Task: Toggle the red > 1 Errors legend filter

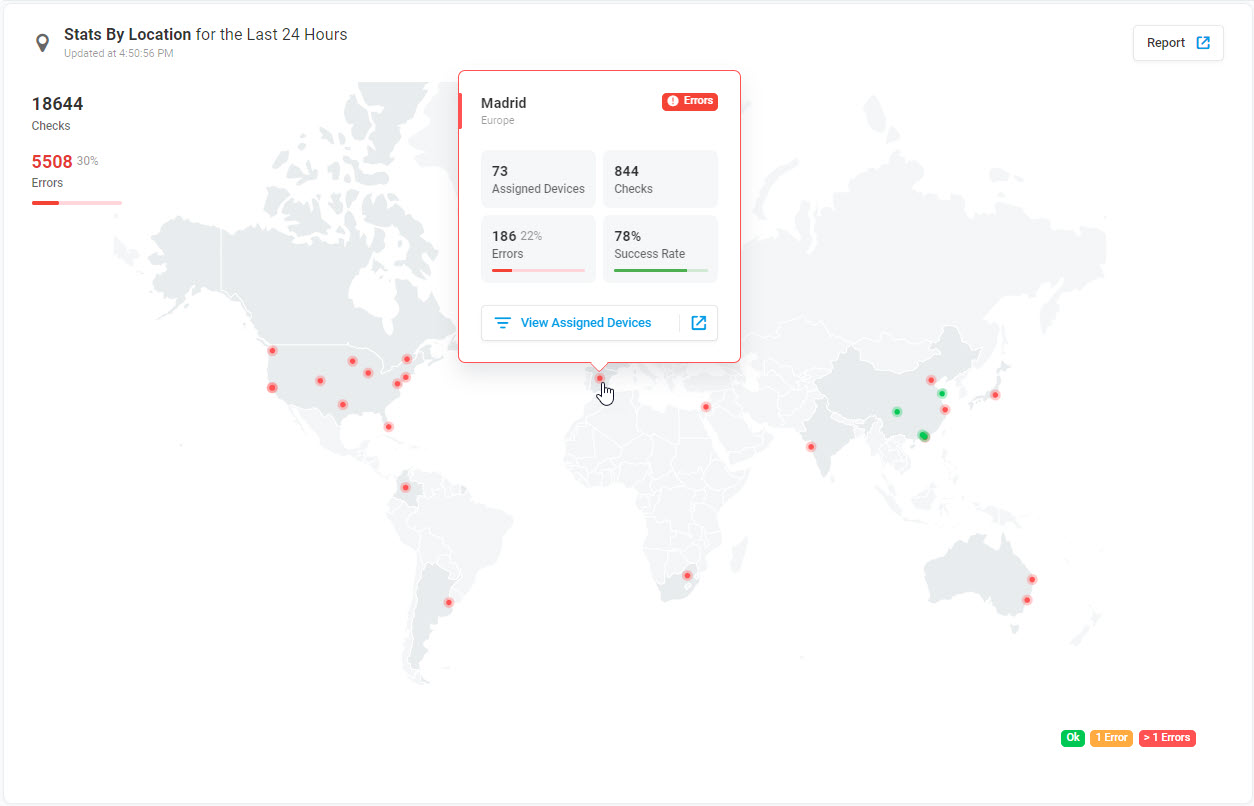Action: coord(1167,738)
